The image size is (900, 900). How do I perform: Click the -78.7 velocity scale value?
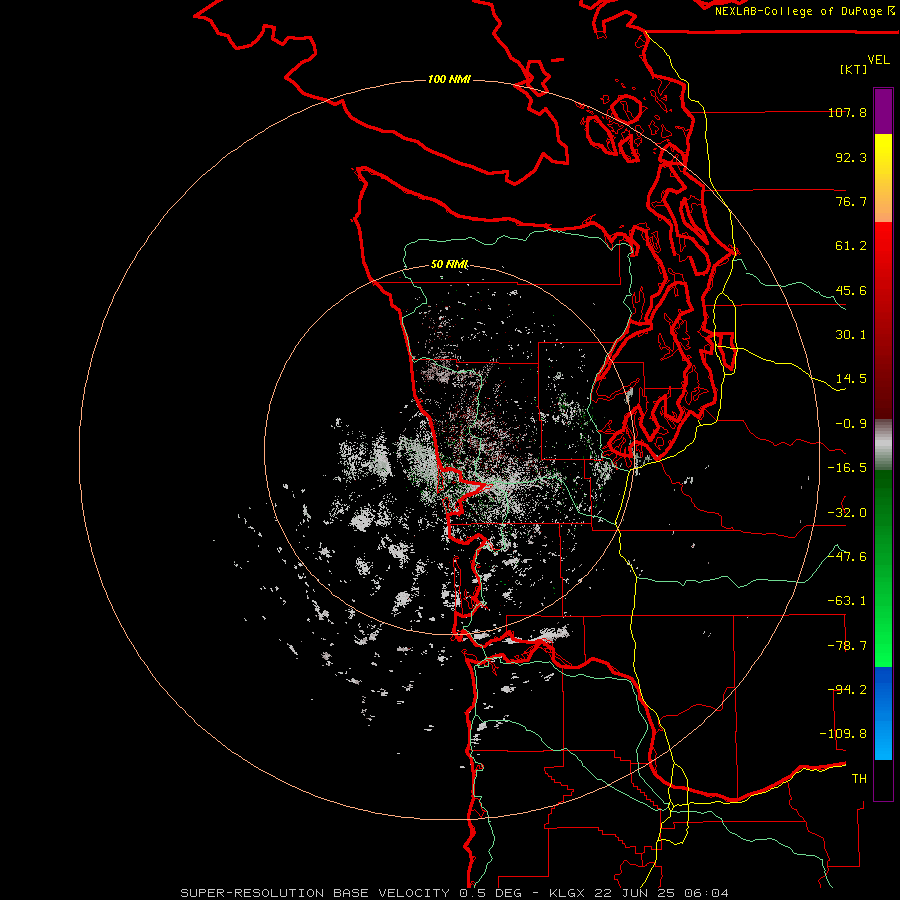(x=847, y=646)
